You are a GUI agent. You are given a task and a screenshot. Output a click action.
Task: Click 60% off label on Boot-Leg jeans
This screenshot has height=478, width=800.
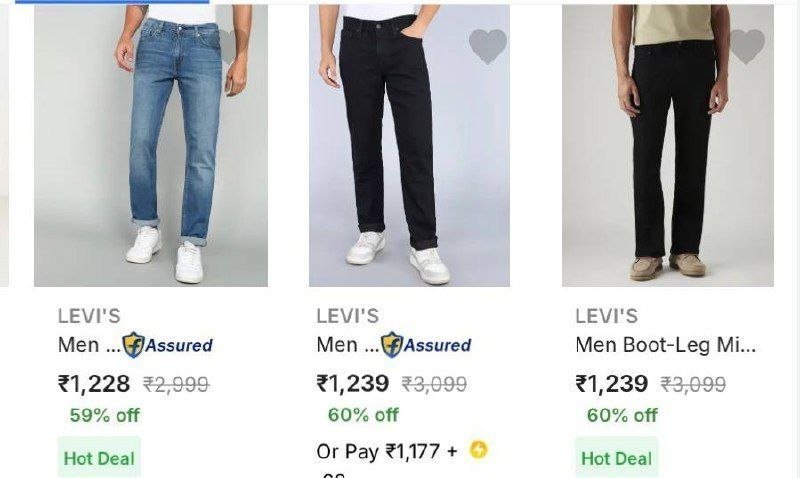(x=622, y=414)
